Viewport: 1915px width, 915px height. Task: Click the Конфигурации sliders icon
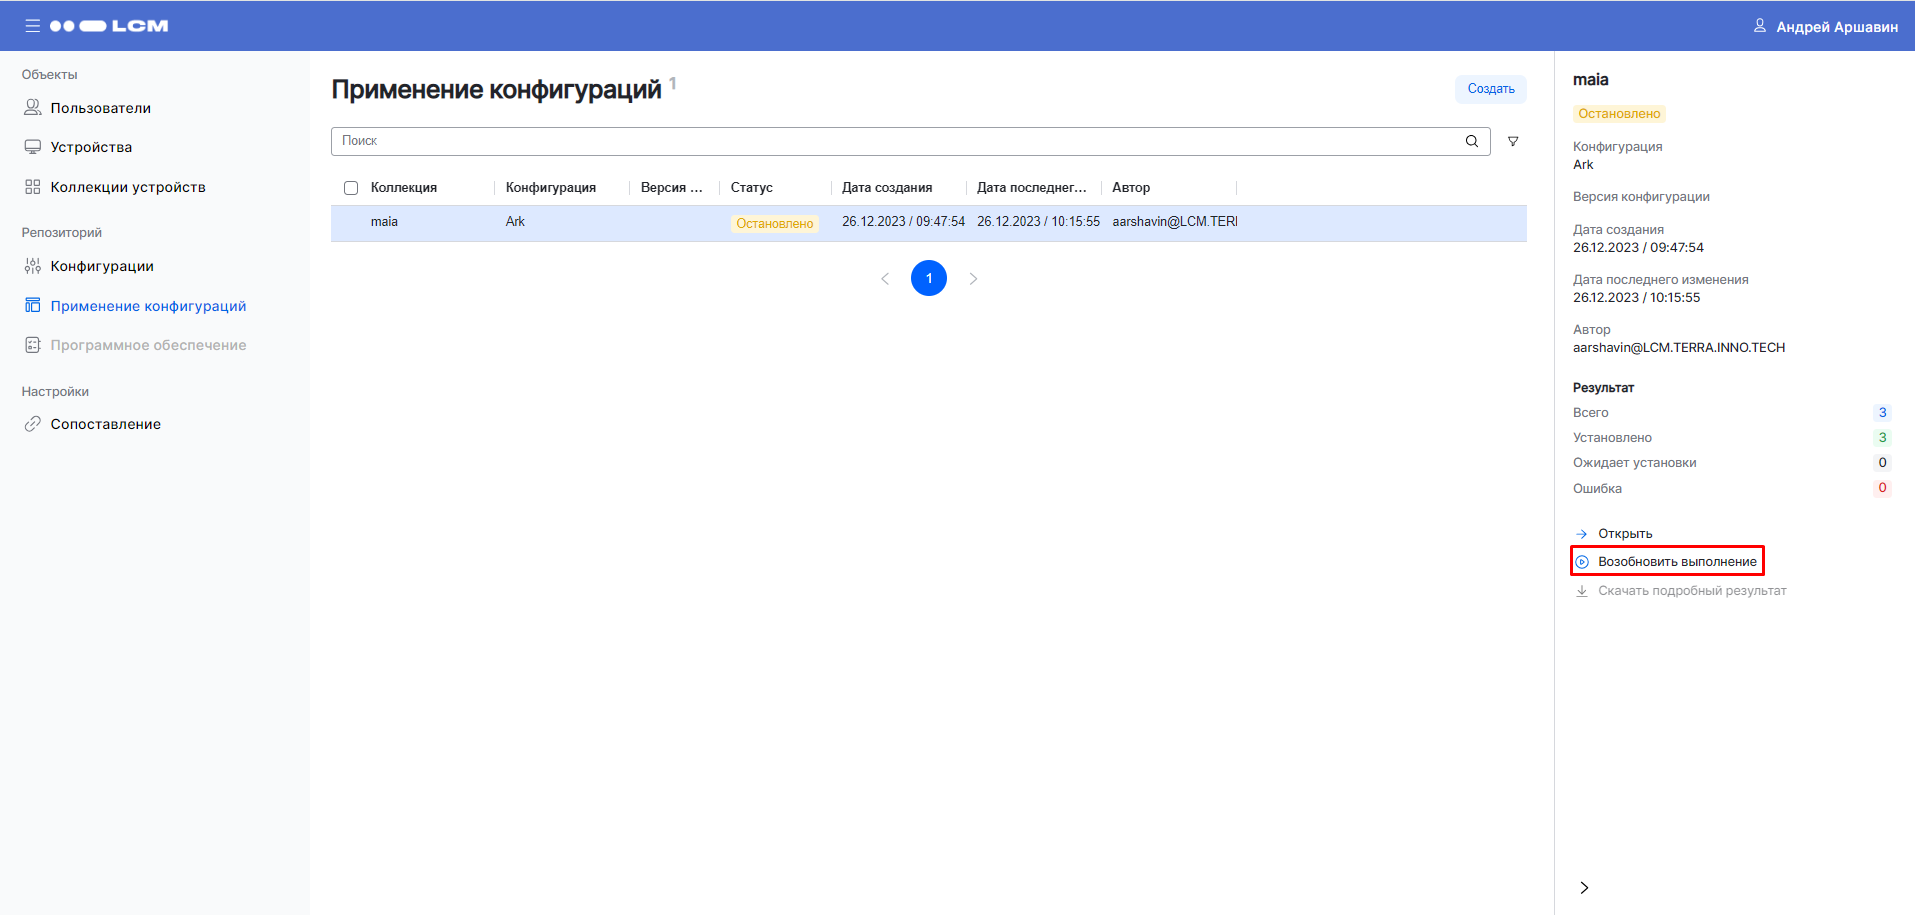(x=33, y=266)
